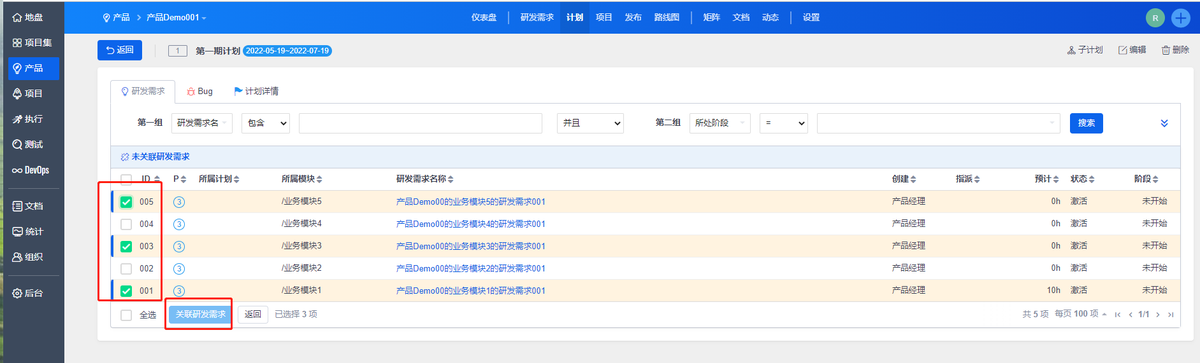The image size is (1200, 363).
Task: Go to the last page arrow
Action: (1171, 314)
